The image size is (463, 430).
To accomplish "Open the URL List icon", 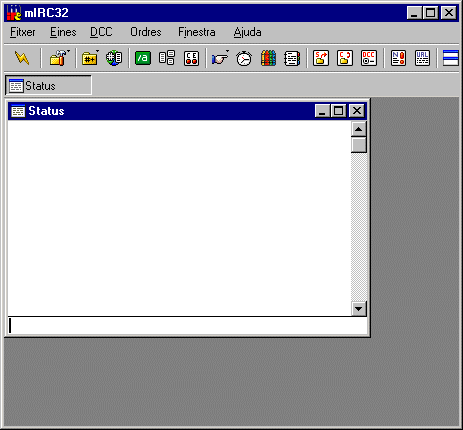I will coord(422,58).
